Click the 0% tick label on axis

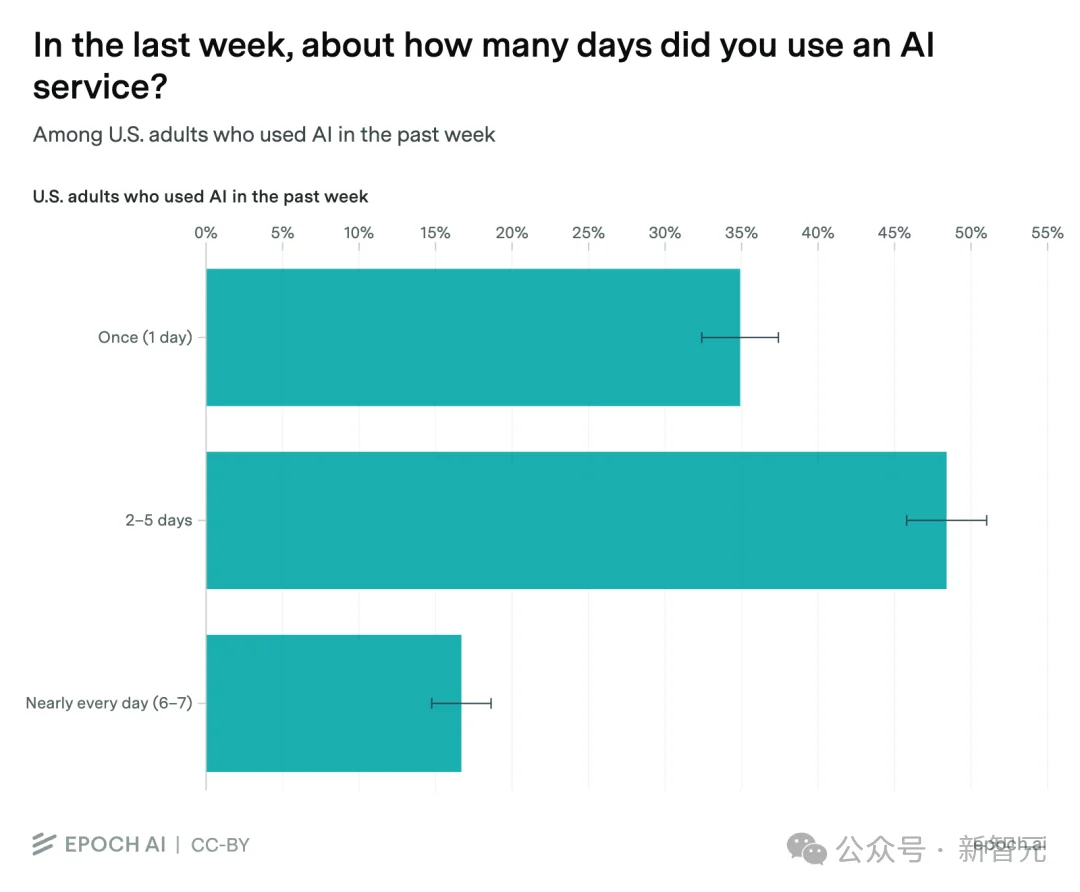[206, 233]
